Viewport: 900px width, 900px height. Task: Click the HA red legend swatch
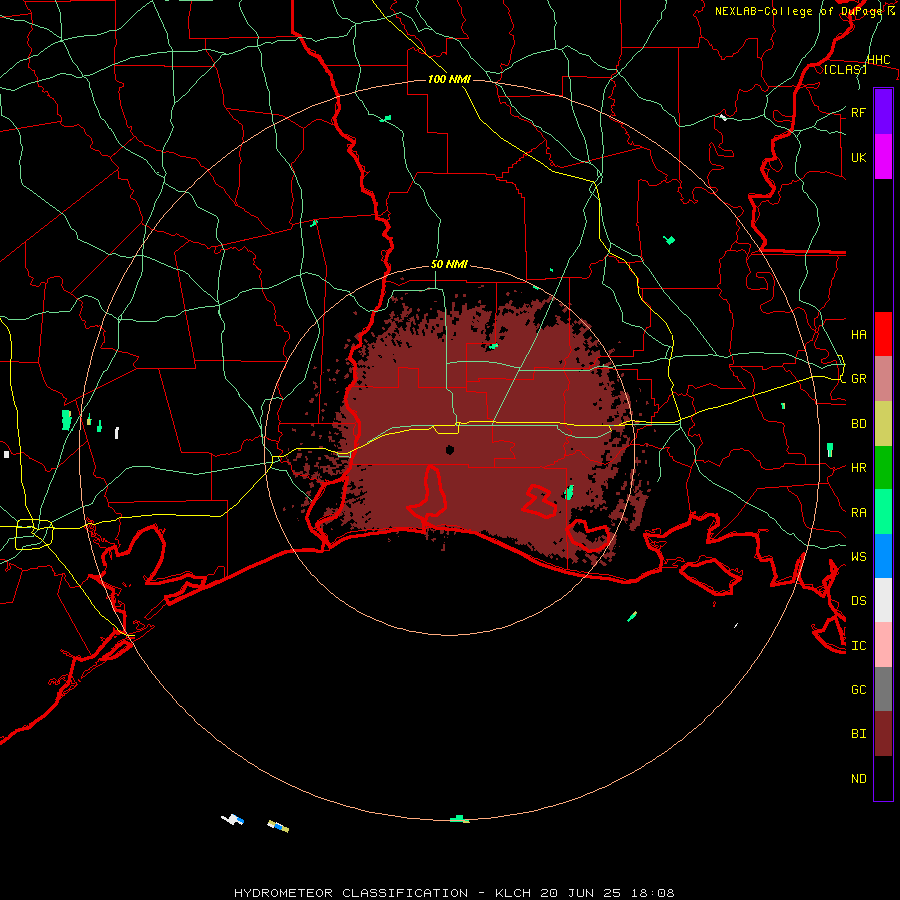click(883, 334)
